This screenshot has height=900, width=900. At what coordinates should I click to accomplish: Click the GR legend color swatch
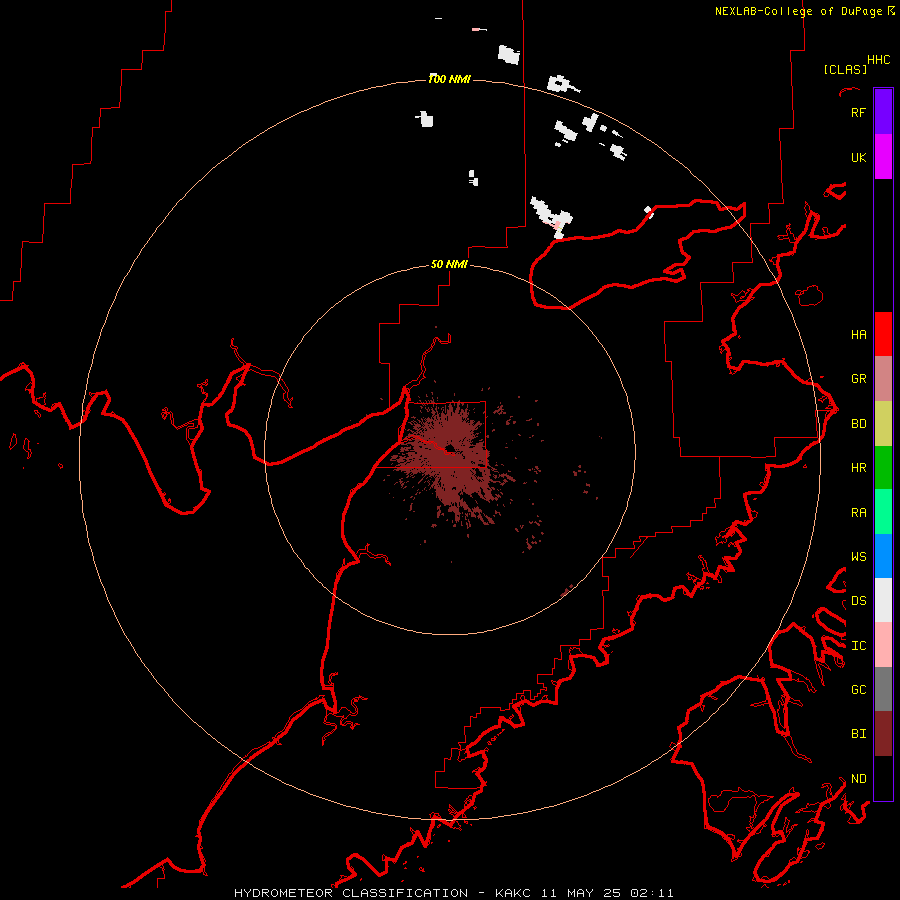pyautogui.click(x=883, y=379)
